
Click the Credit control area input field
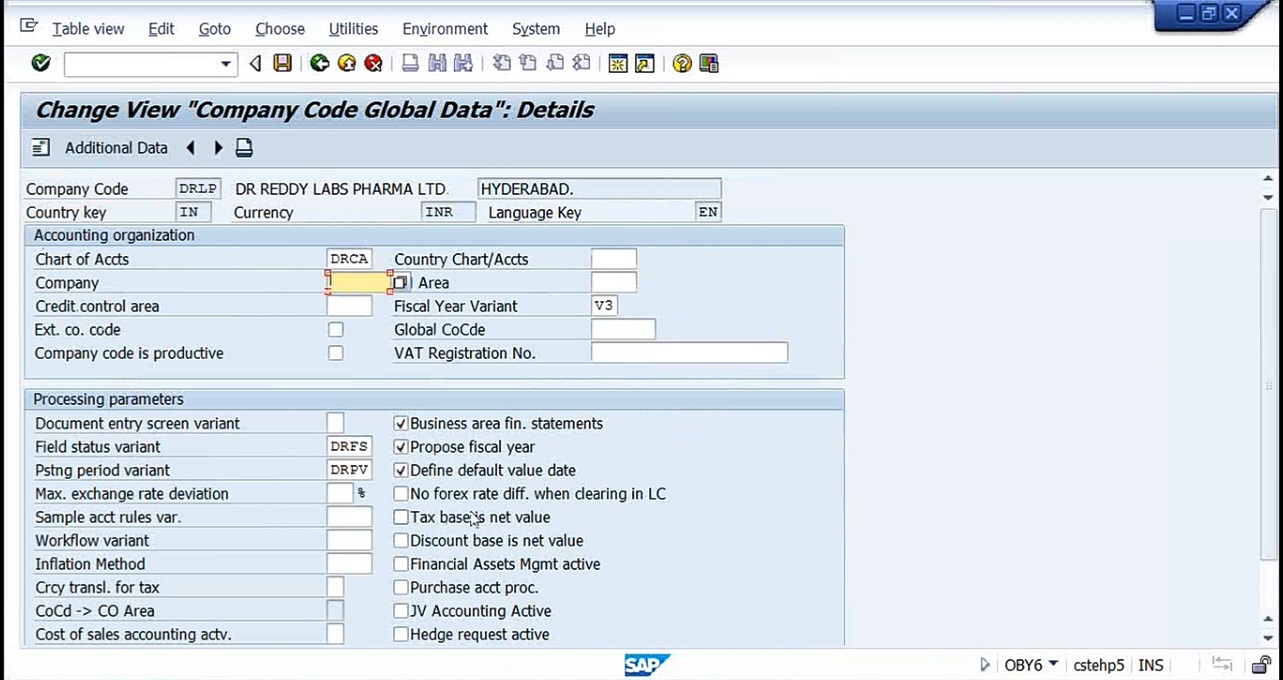(x=349, y=306)
